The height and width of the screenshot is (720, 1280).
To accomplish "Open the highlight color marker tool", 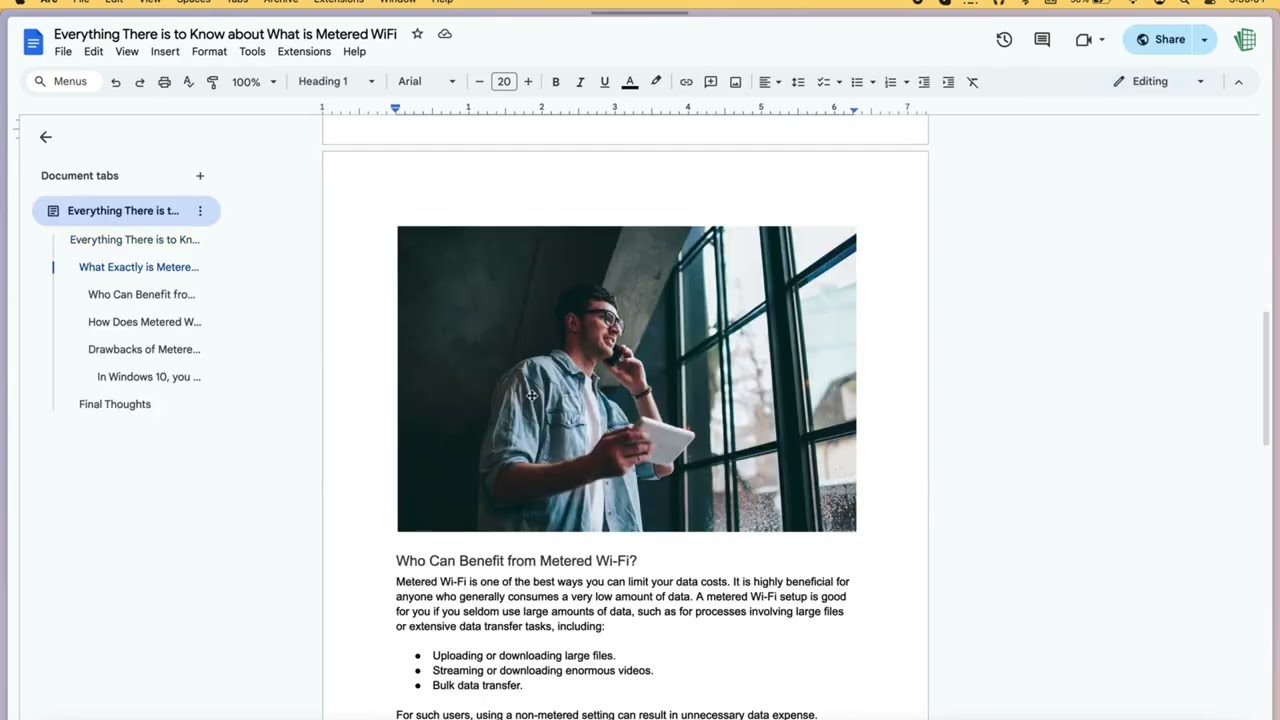I will click(656, 82).
